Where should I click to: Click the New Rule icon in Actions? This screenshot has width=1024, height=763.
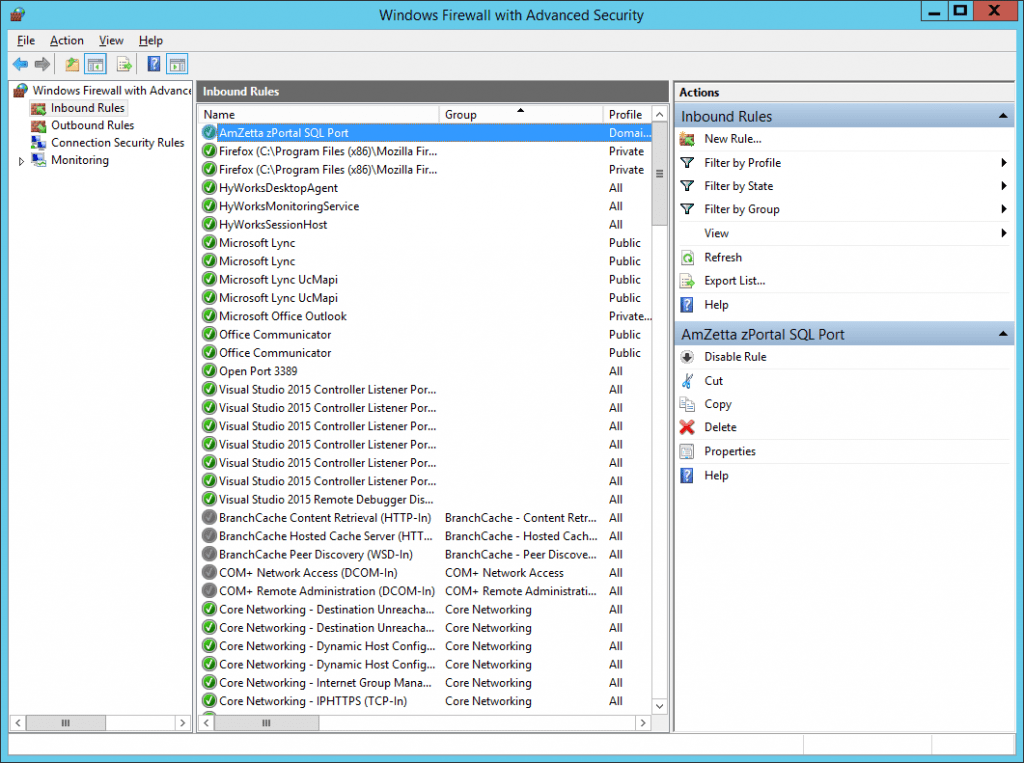[687, 138]
